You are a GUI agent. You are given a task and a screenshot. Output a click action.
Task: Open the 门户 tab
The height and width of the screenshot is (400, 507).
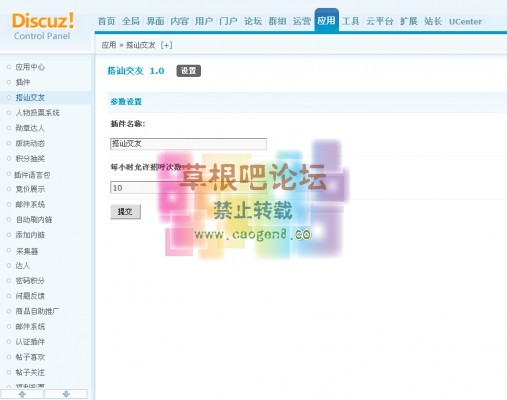click(228, 21)
